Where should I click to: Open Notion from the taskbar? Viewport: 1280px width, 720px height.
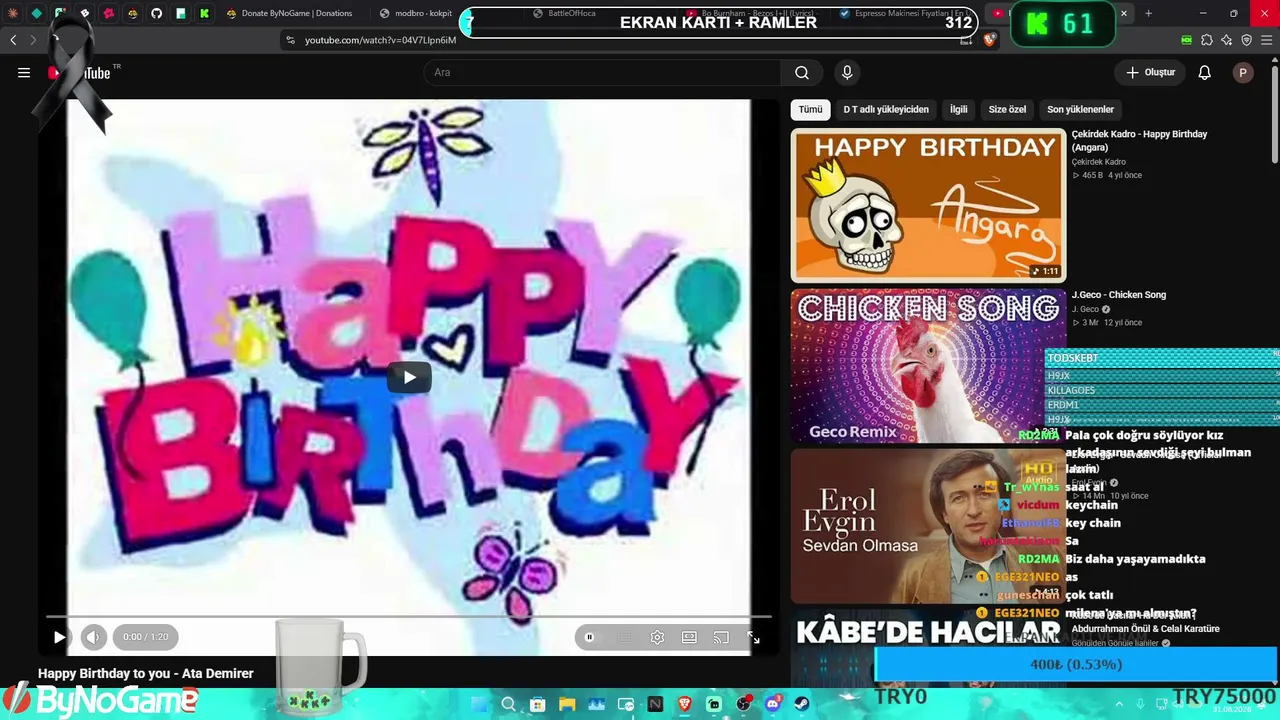click(x=655, y=704)
